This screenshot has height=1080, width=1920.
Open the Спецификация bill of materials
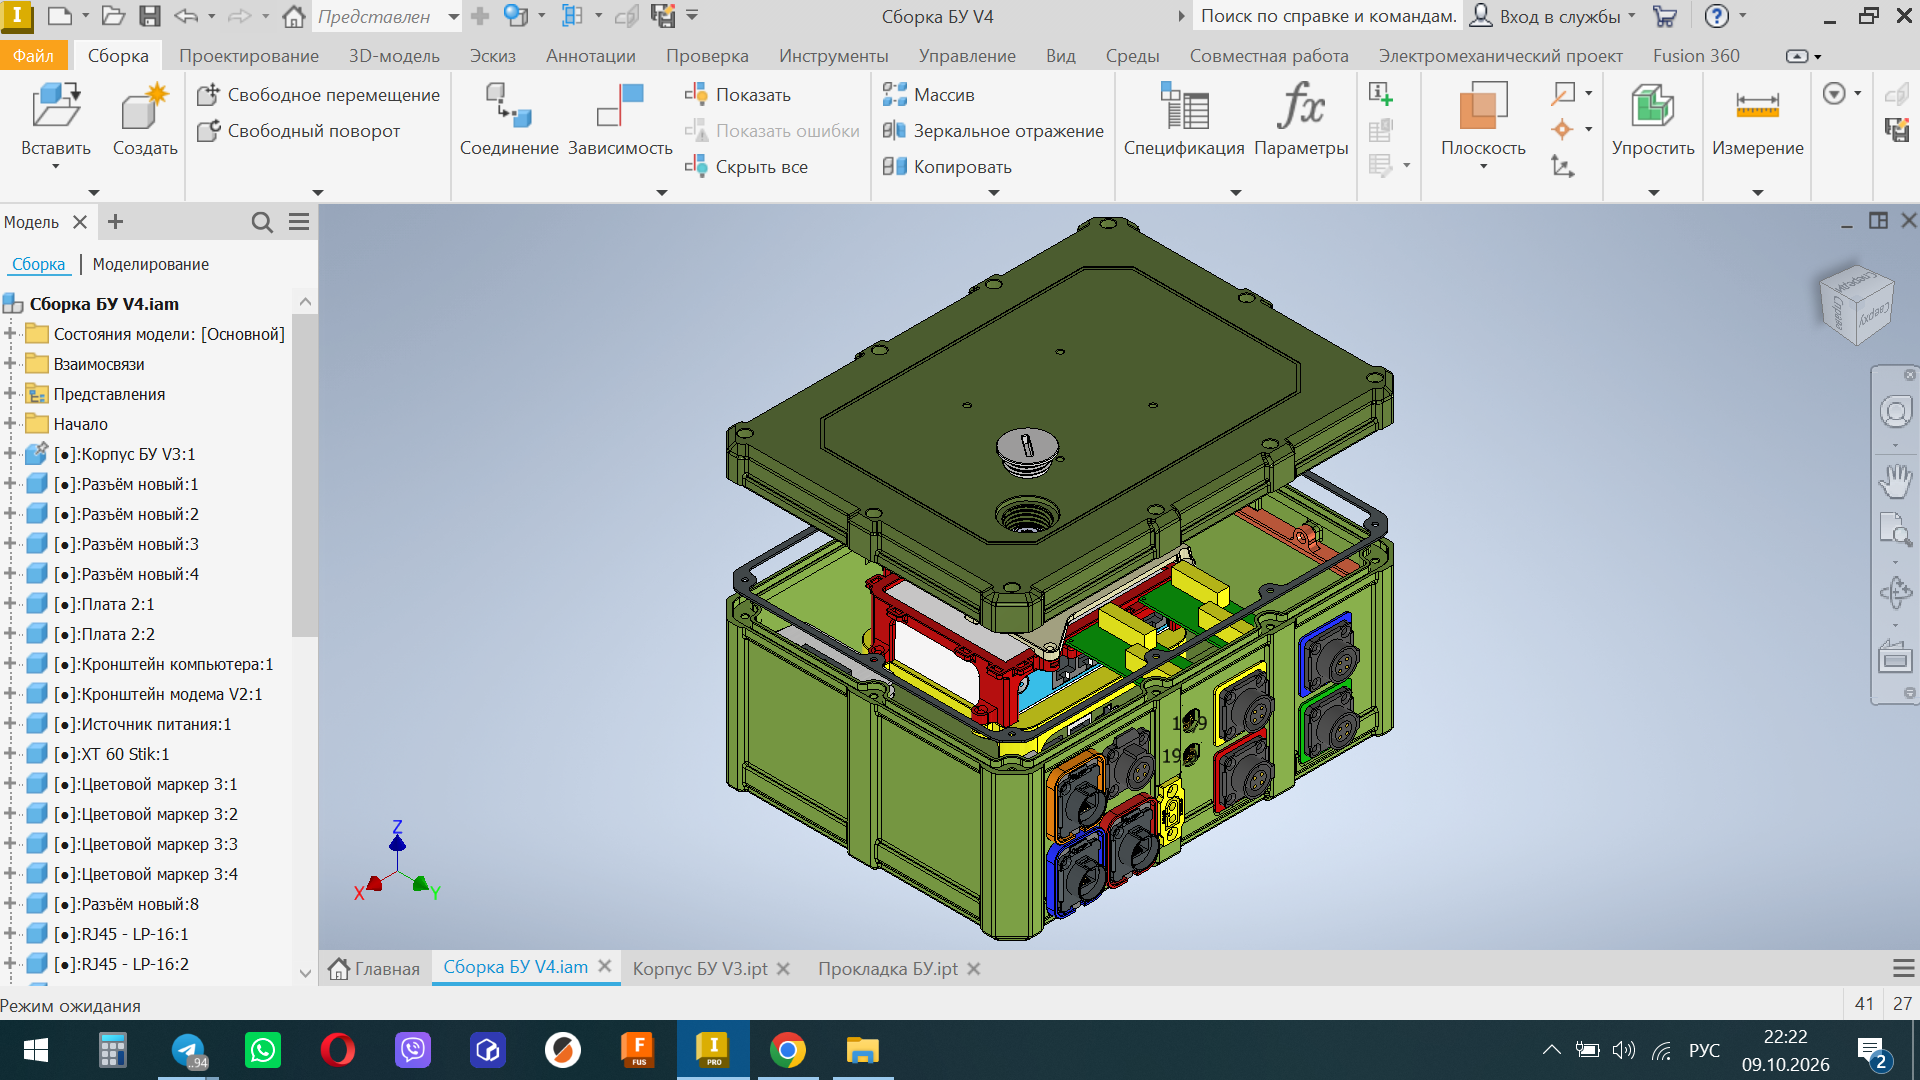pos(1184,118)
